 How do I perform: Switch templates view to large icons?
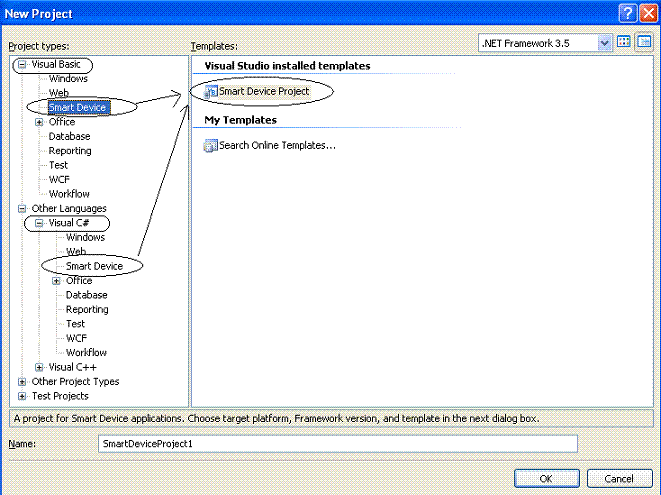623,42
